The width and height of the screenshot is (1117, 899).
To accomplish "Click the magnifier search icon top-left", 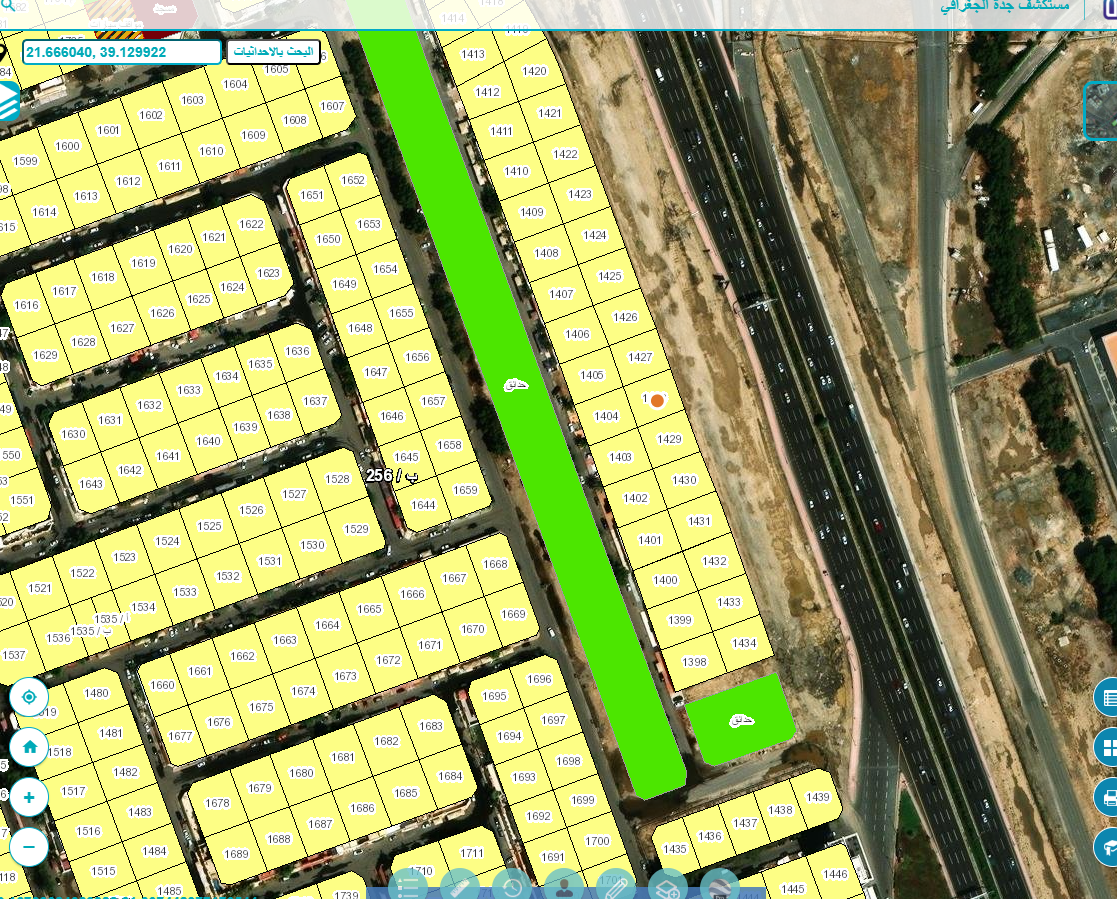I will [x=7, y=6].
